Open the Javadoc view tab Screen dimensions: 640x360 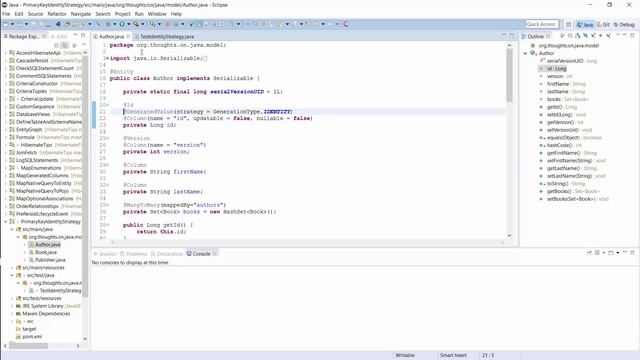(105, 254)
